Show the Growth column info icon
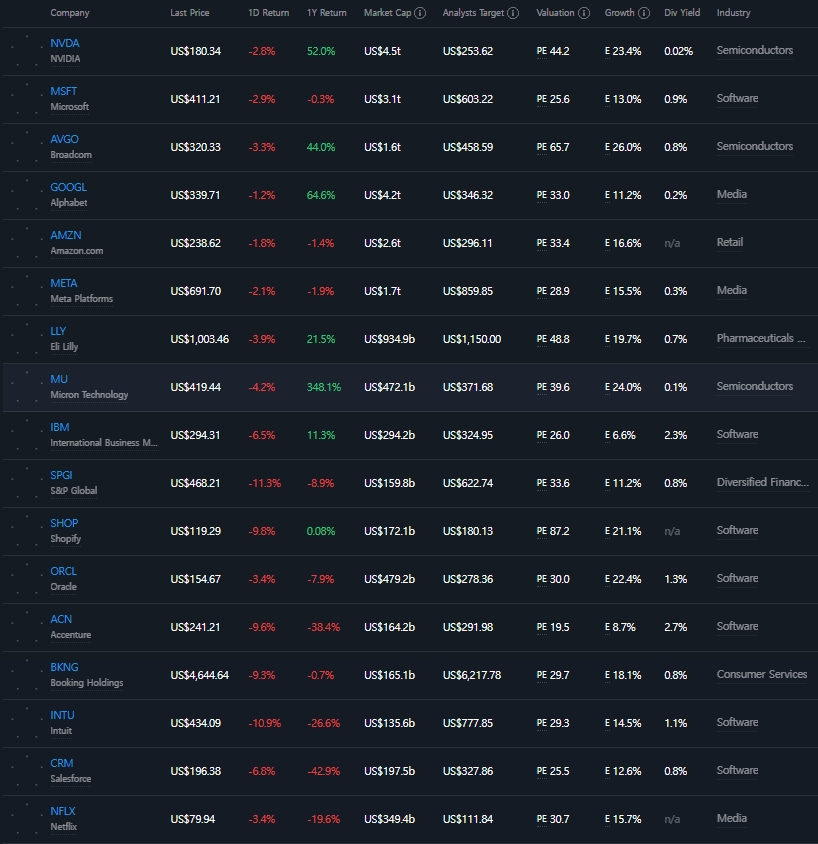This screenshot has height=844, width=818. coord(644,13)
